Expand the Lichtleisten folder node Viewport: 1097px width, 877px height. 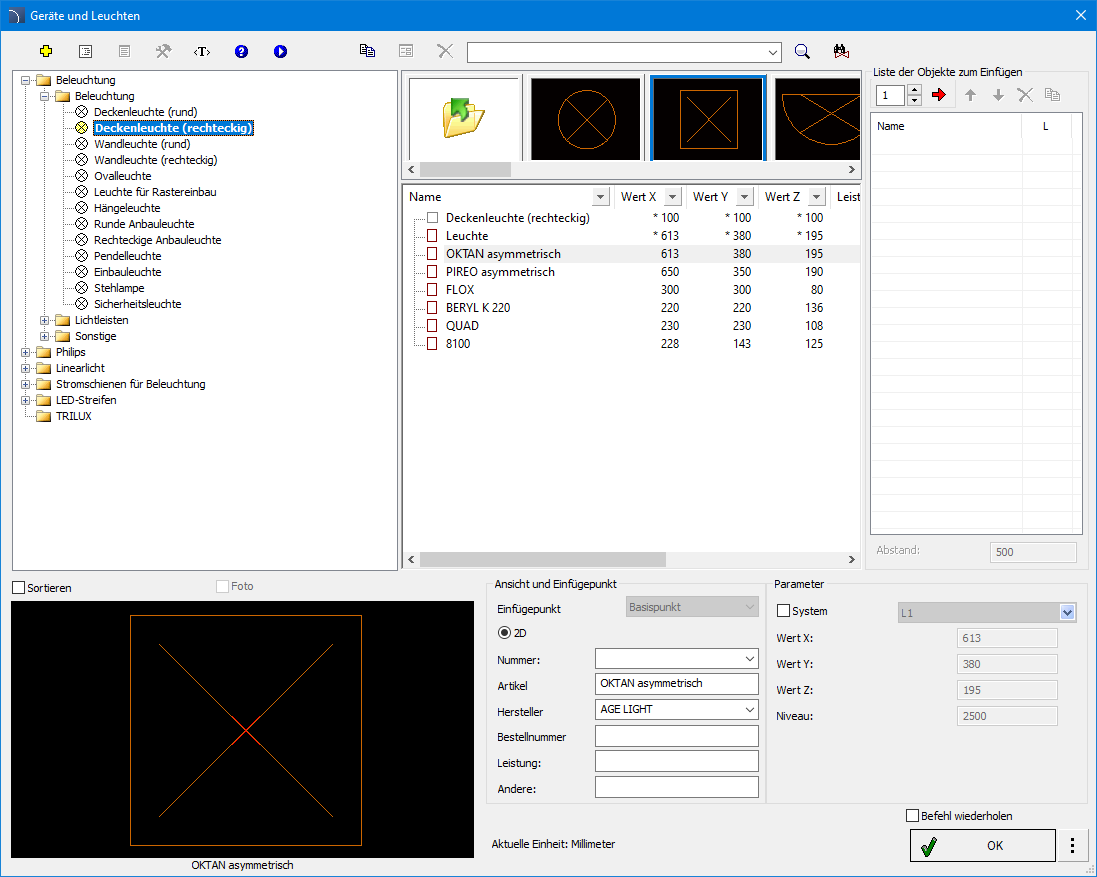click(x=45, y=320)
